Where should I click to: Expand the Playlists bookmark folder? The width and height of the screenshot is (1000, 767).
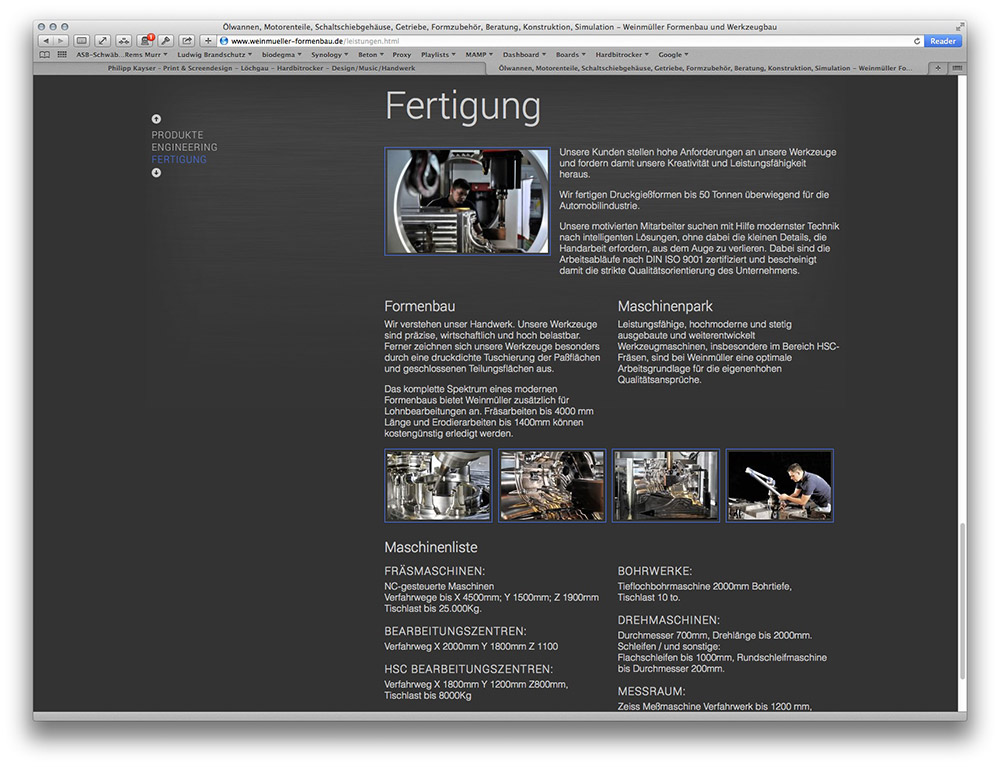pyautogui.click(x=438, y=55)
